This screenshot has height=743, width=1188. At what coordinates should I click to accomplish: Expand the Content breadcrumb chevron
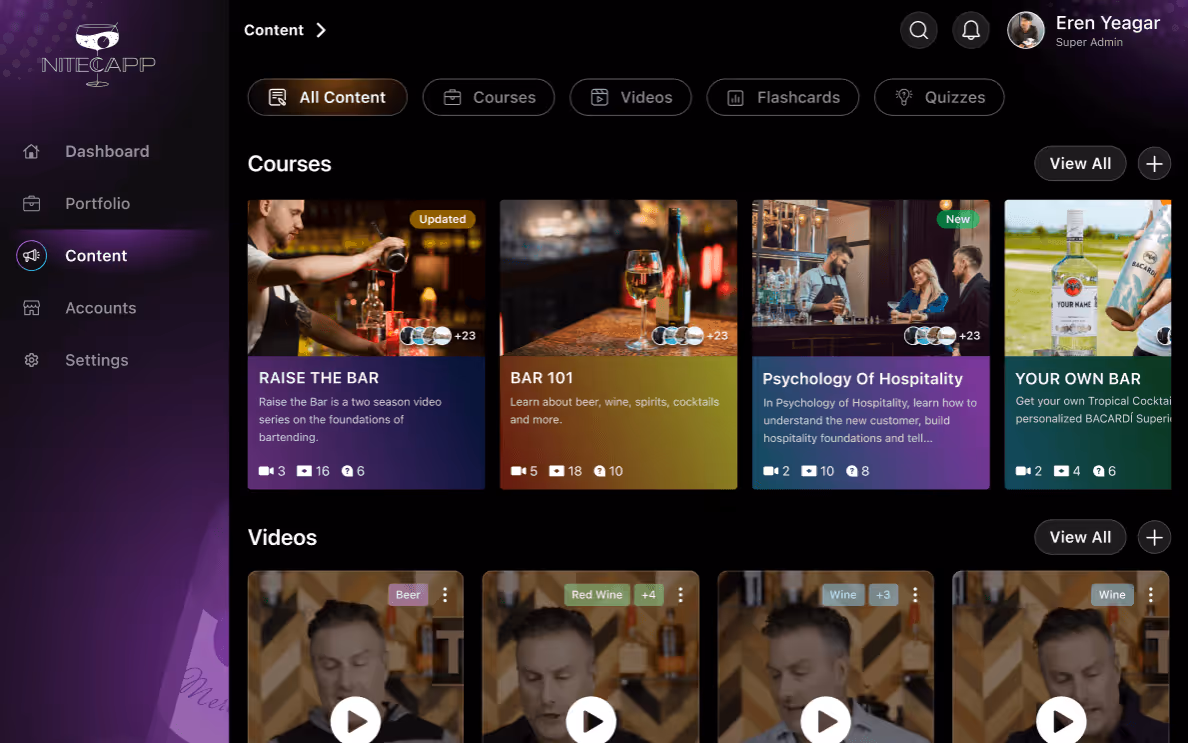coord(321,30)
